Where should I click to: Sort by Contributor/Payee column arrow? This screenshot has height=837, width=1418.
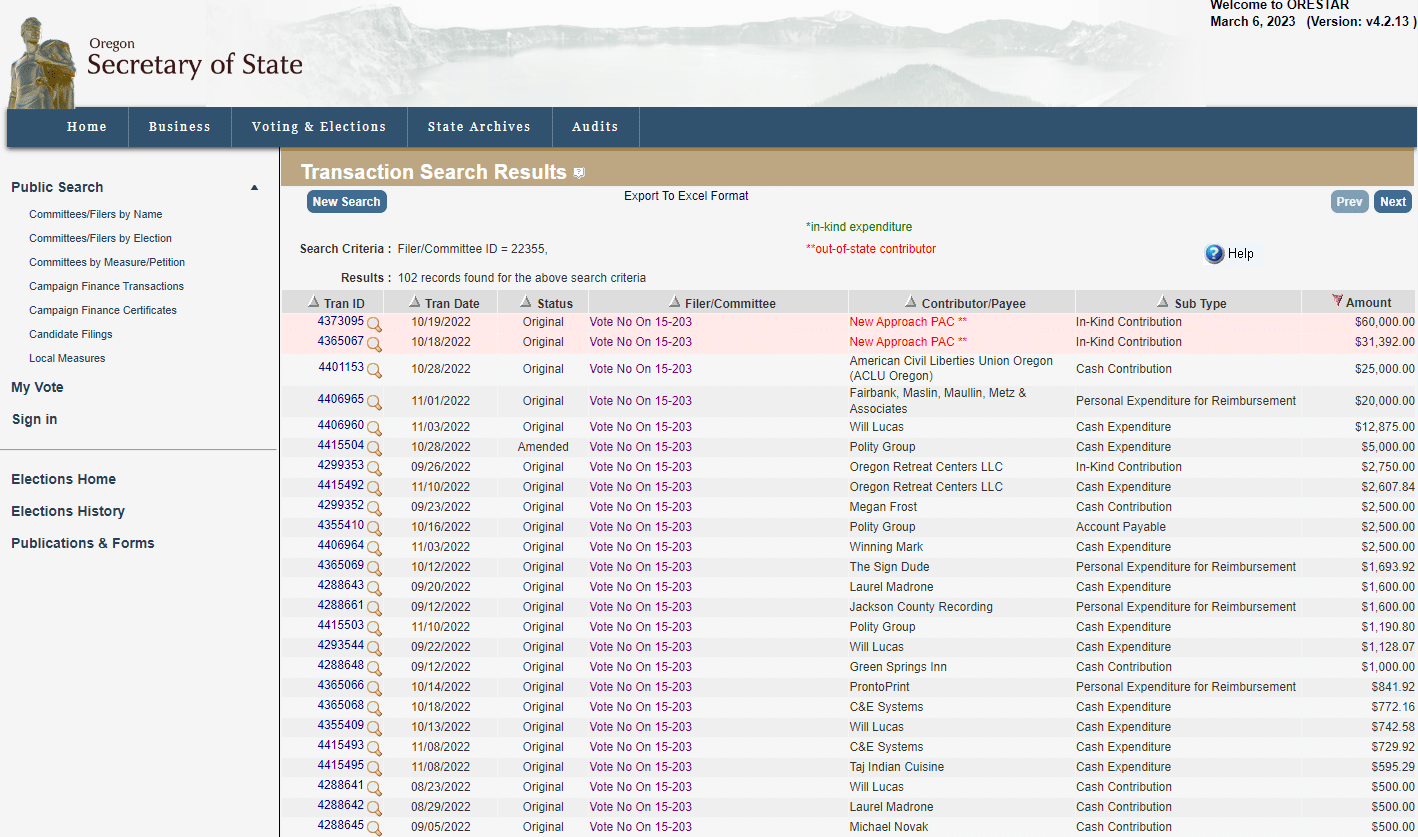(910, 302)
